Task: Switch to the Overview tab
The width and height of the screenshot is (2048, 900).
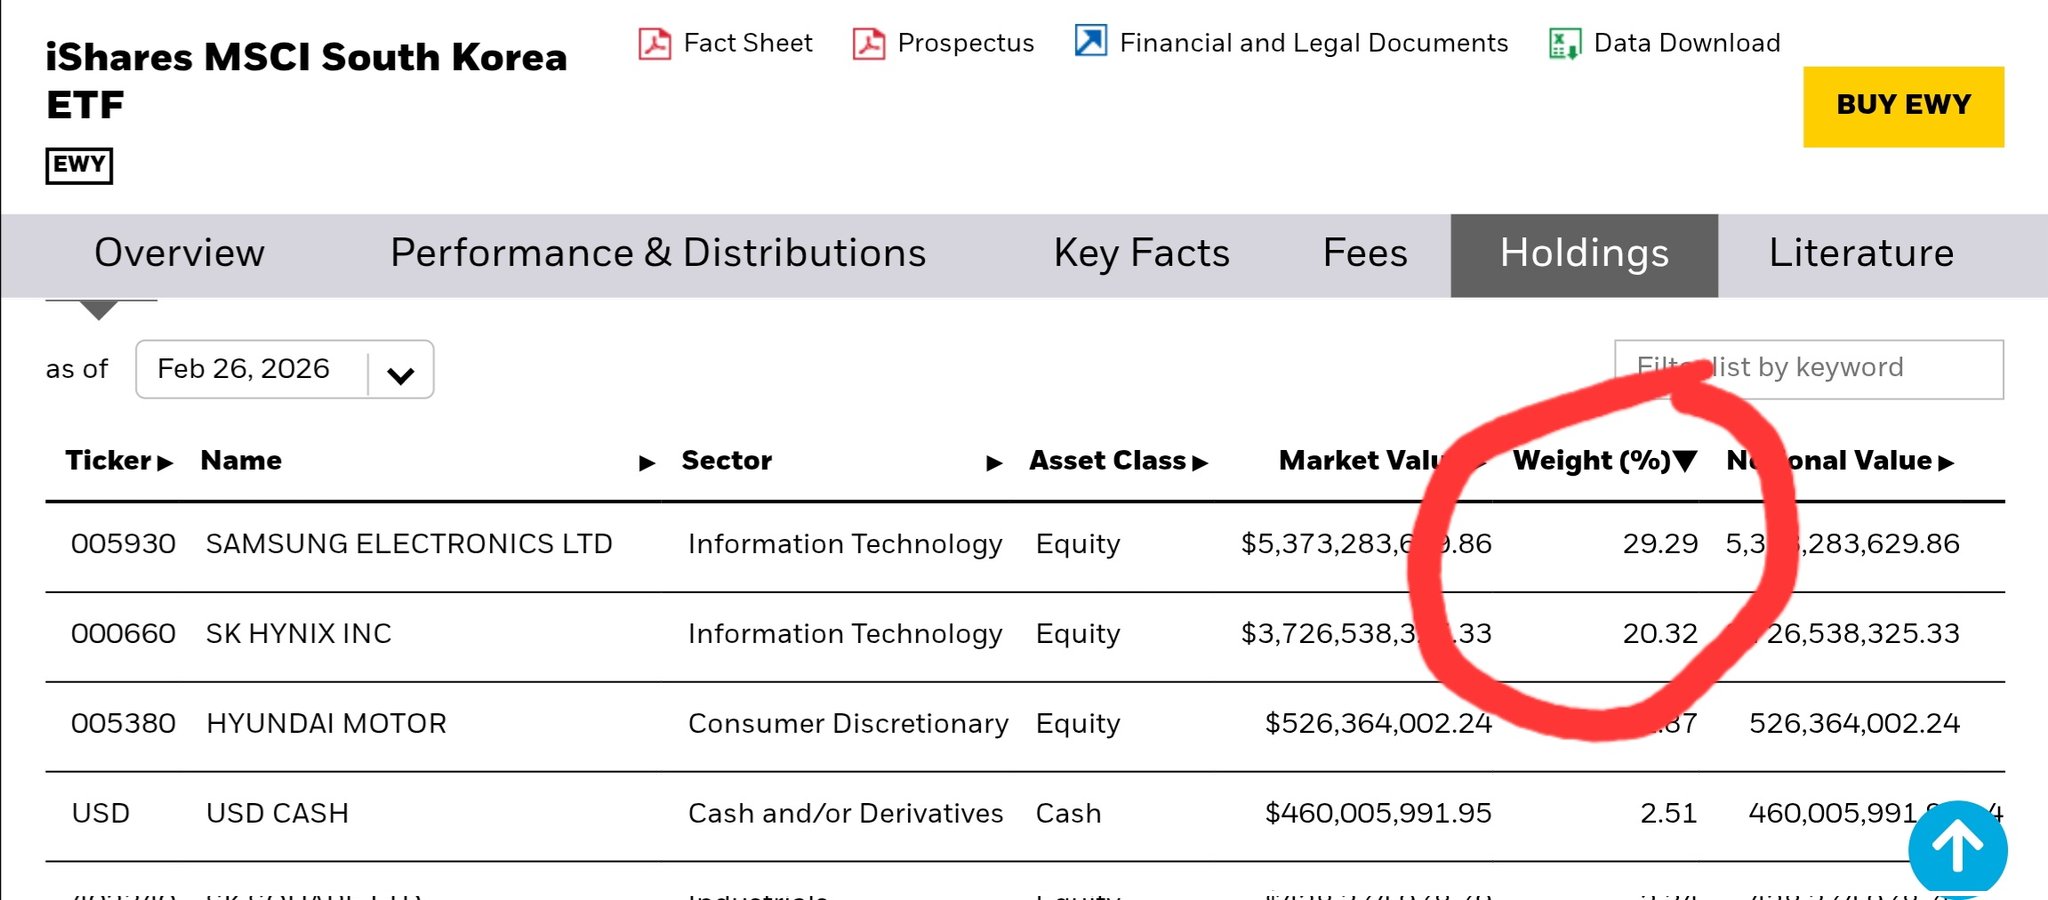Action: tap(180, 253)
